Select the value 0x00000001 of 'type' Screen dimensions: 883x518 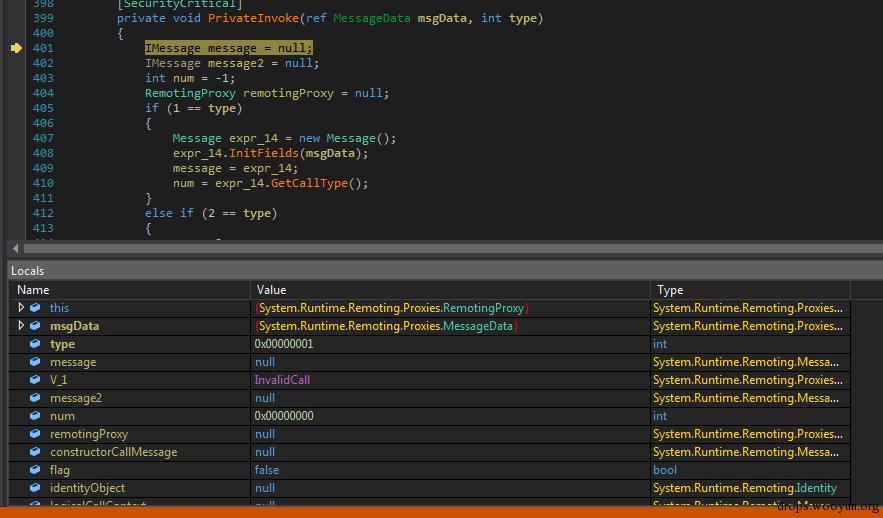click(x=284, y=344)
